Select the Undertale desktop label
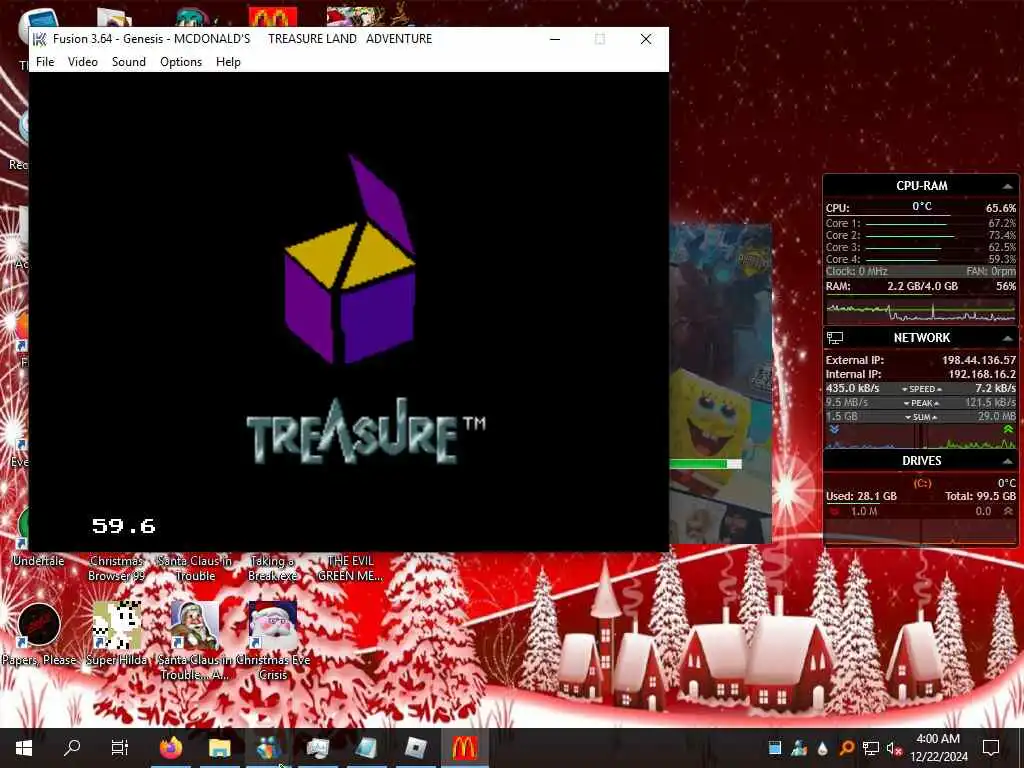The height and width of the screenshot is (768, 1024). [x=39, y=561]
